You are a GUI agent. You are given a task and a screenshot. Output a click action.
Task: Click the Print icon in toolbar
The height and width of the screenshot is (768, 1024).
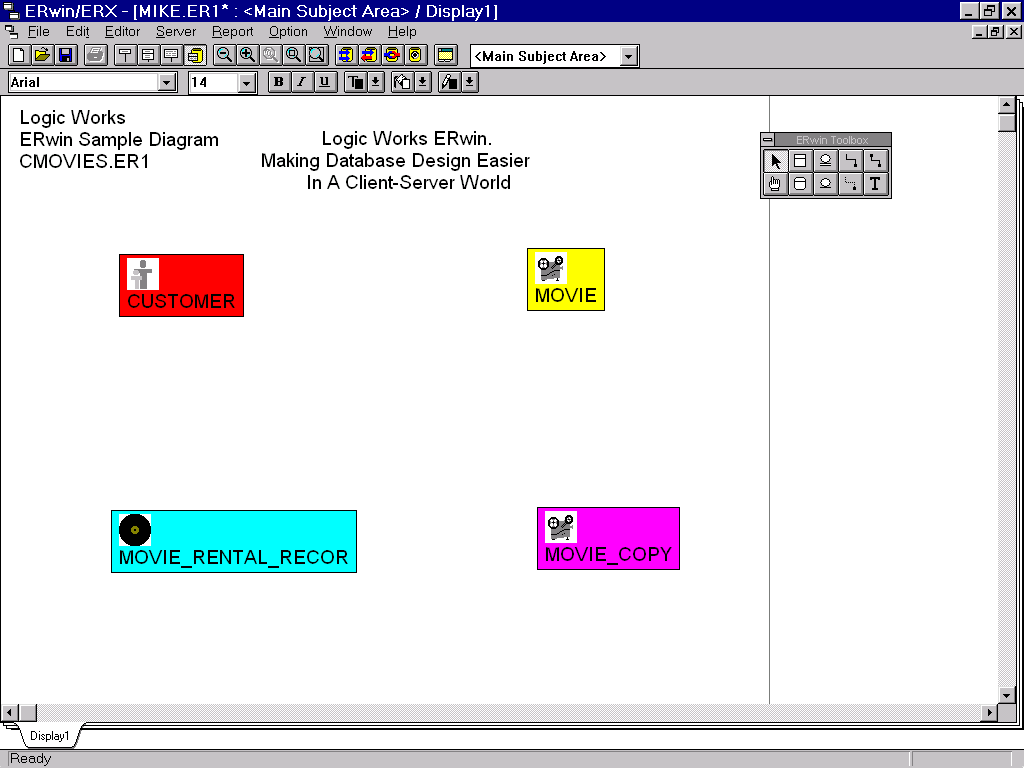coord(95,55)
